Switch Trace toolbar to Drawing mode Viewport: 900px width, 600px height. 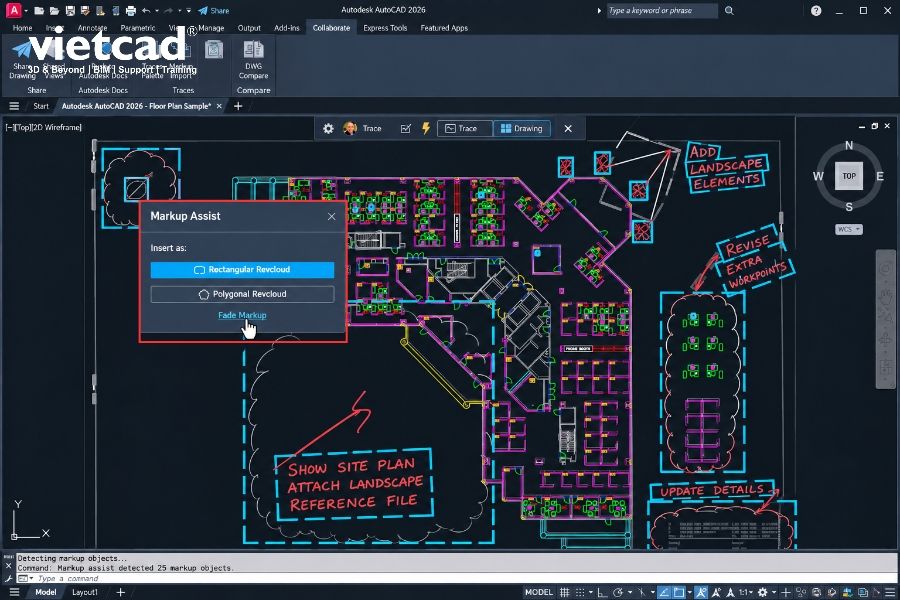point(522,129)
